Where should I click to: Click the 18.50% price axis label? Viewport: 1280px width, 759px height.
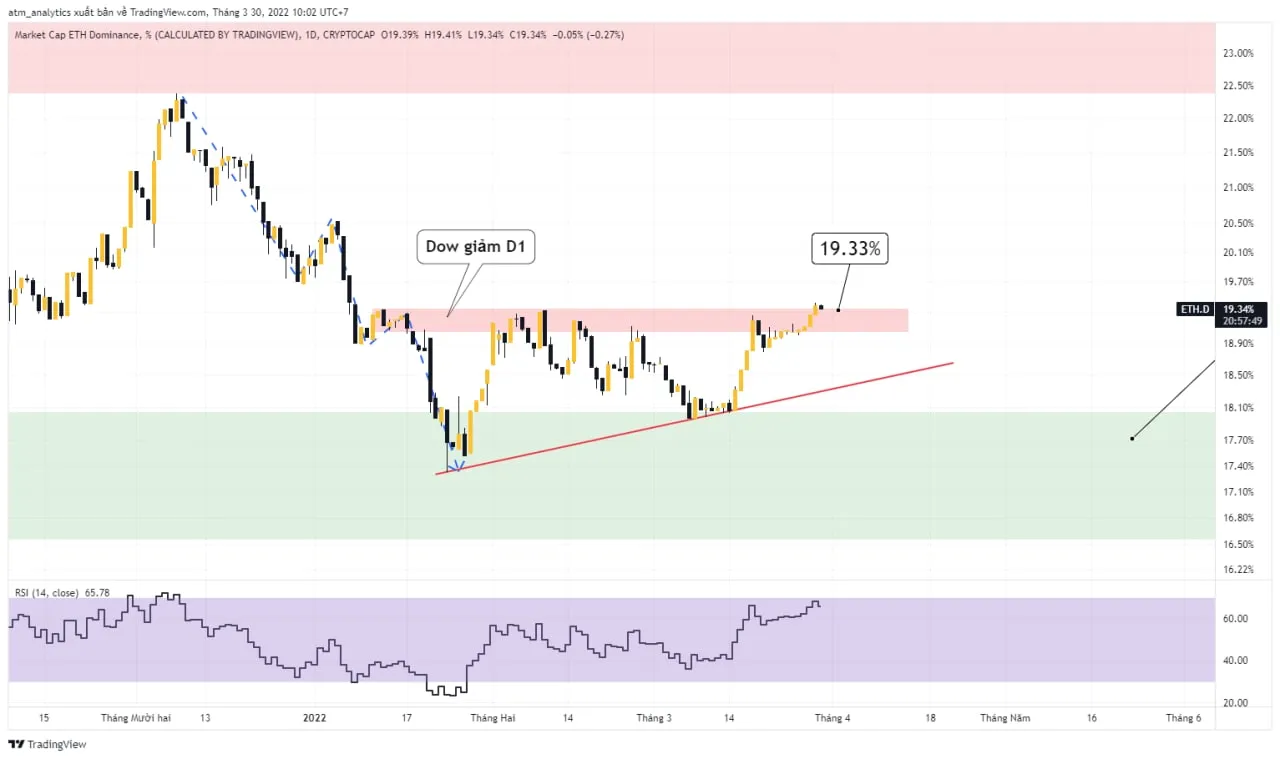coord(1238,375)
